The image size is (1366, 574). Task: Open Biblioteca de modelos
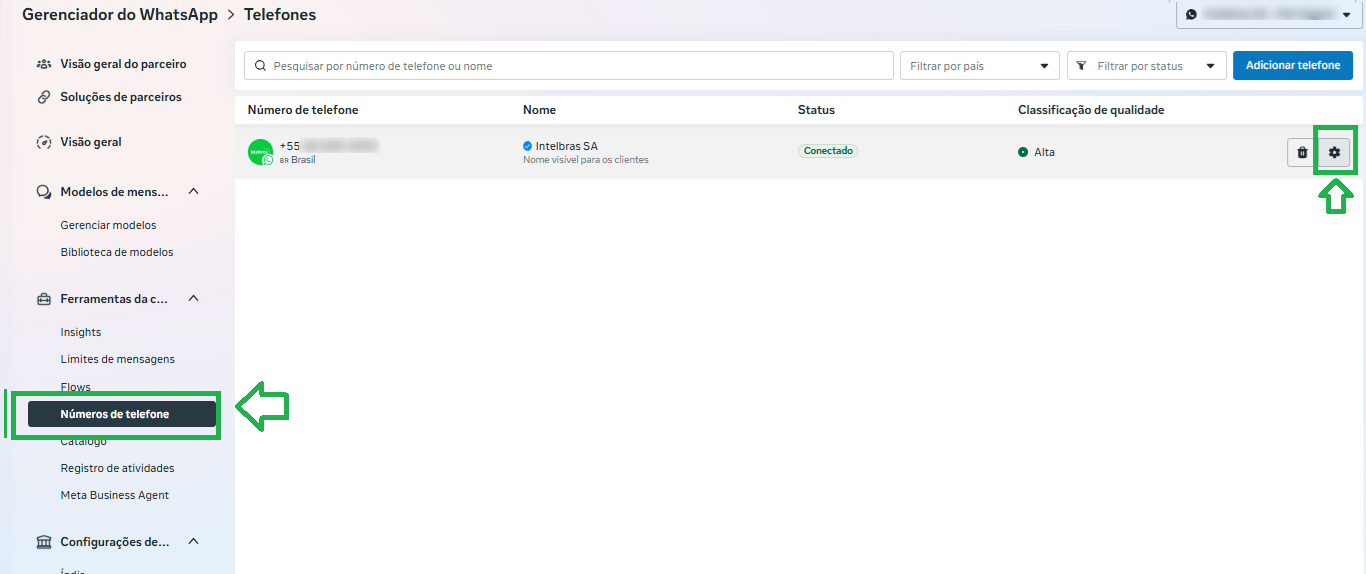click(x=117, y=252)
